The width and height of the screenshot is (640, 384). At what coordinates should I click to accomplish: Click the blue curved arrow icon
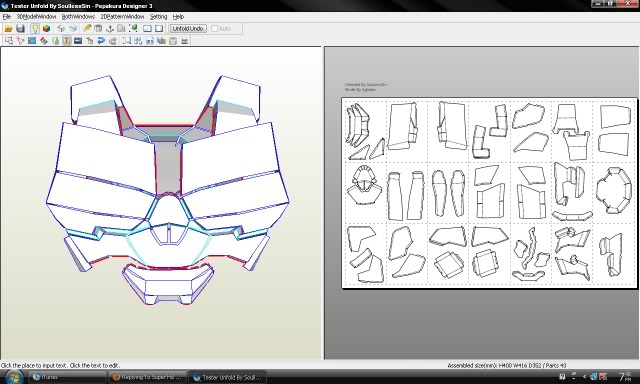(x=101, y=40)
